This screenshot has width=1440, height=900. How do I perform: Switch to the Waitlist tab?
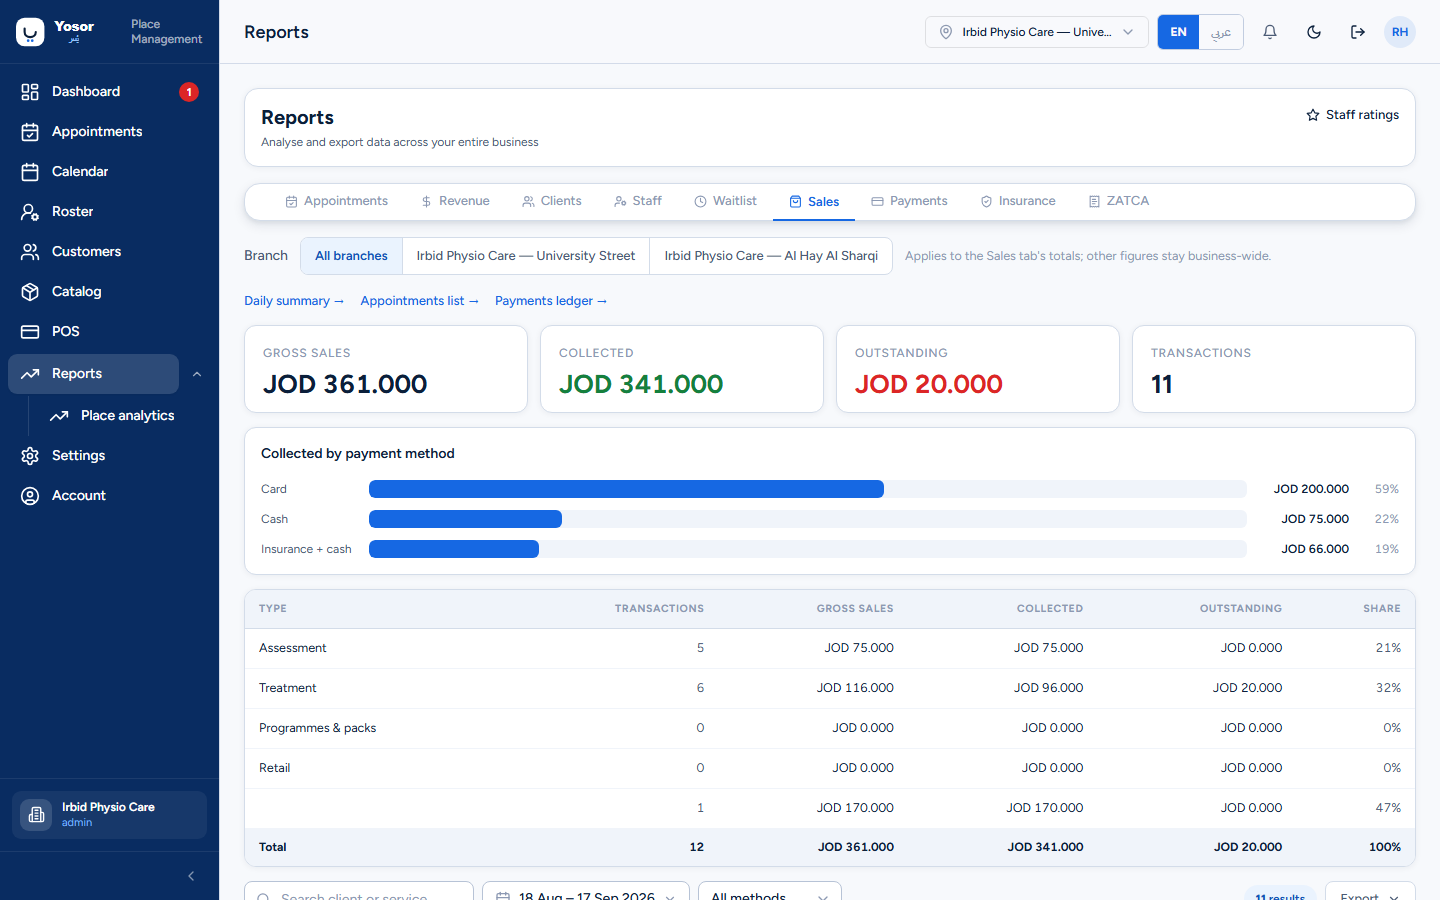[725, 201]
